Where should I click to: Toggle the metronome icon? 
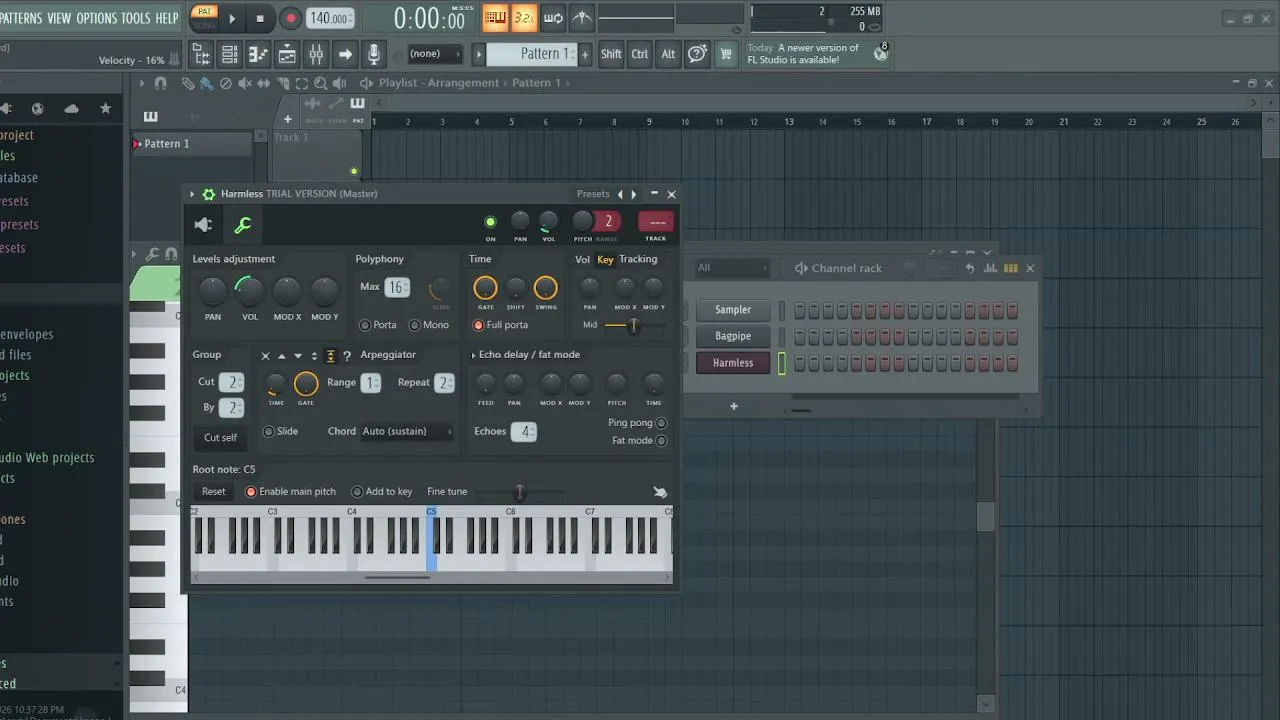[581, 18]
